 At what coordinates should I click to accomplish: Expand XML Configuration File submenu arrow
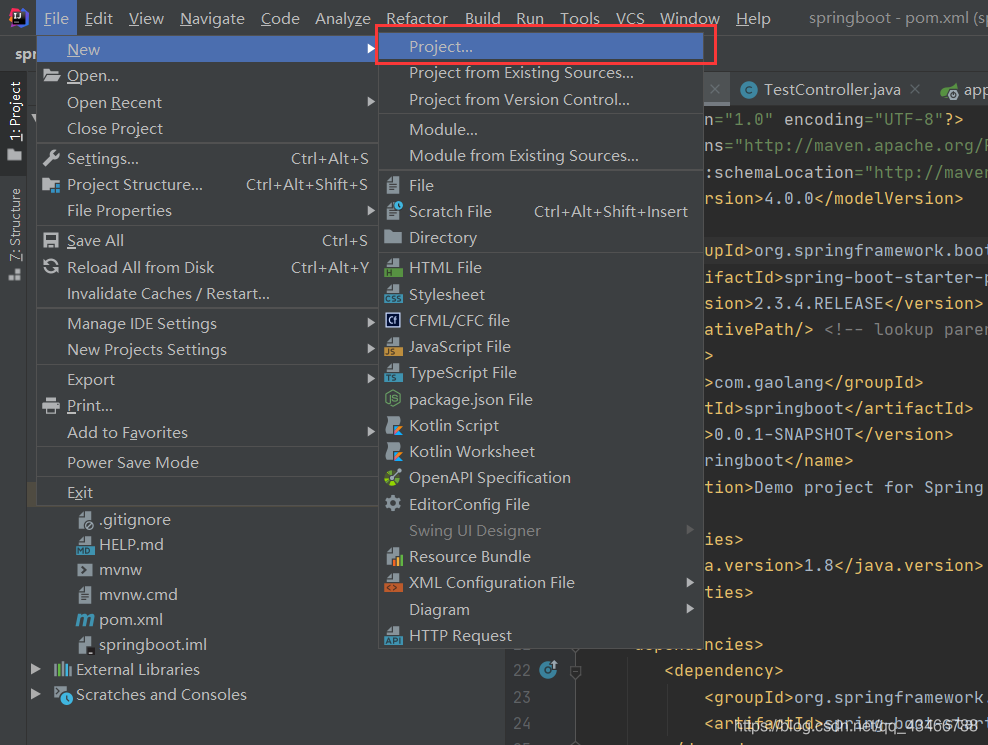[x=690, y=582]
